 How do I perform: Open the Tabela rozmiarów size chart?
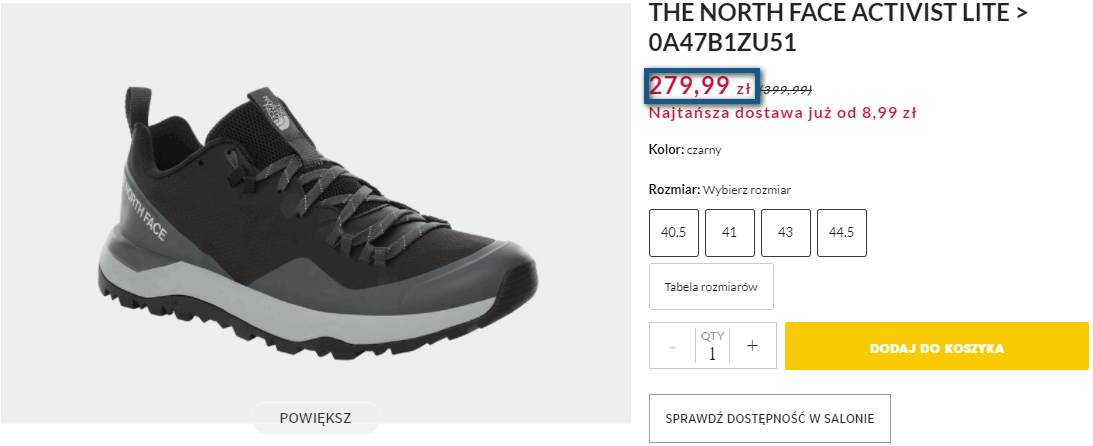[x=711, y=287]
